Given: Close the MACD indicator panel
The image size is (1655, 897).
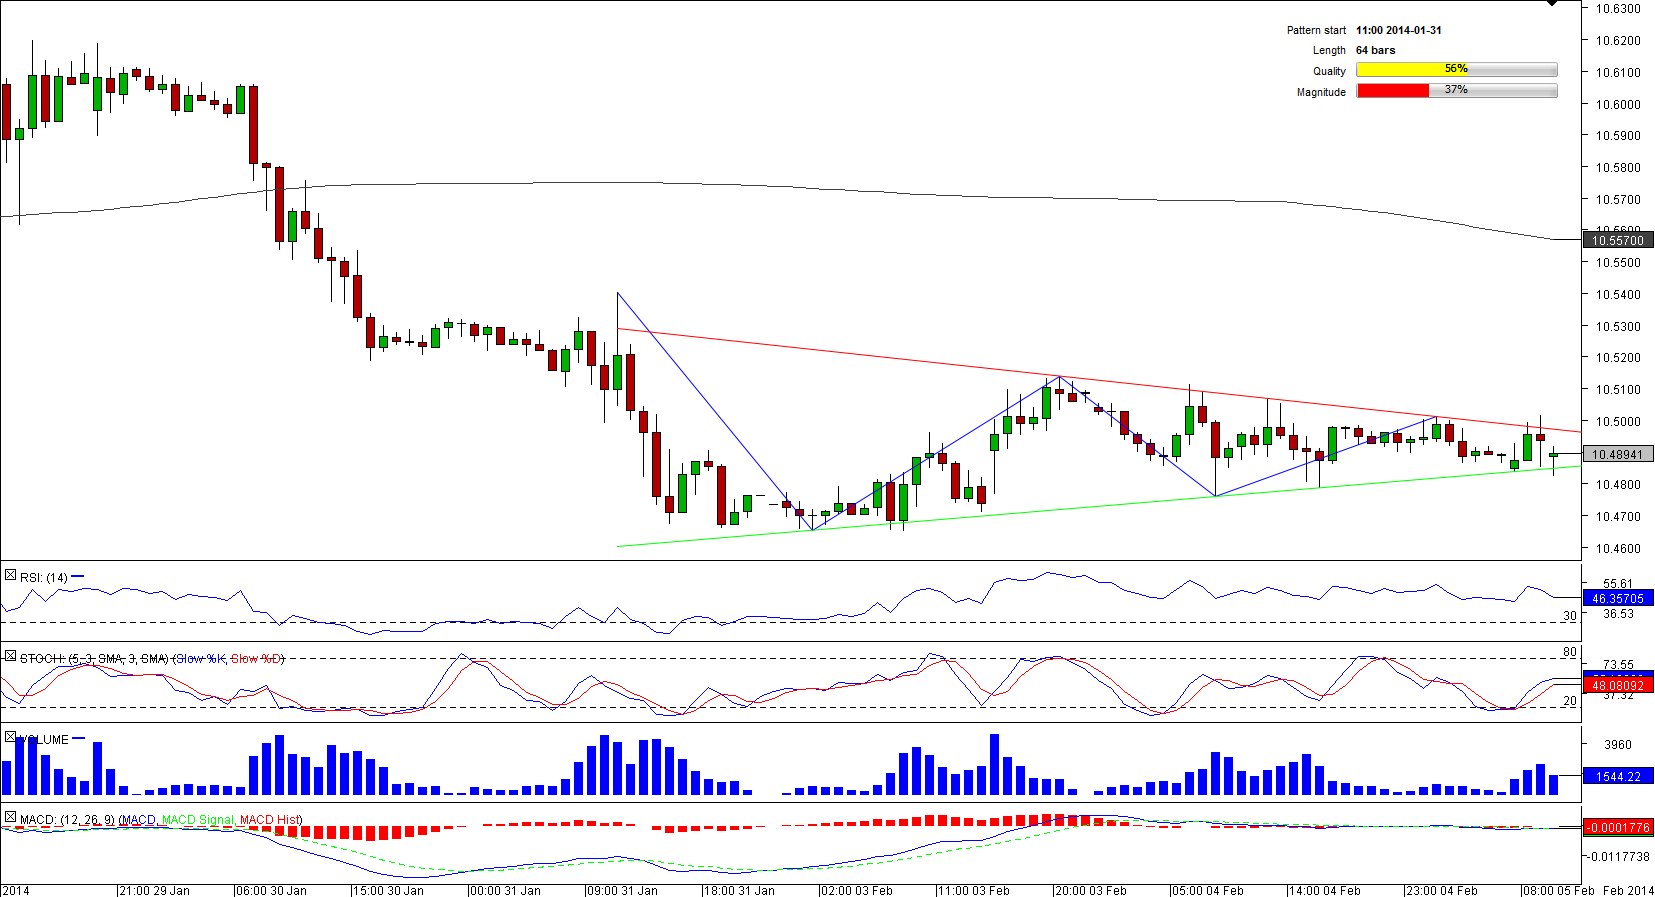Looking at the screenshot, I should [10, 818].
